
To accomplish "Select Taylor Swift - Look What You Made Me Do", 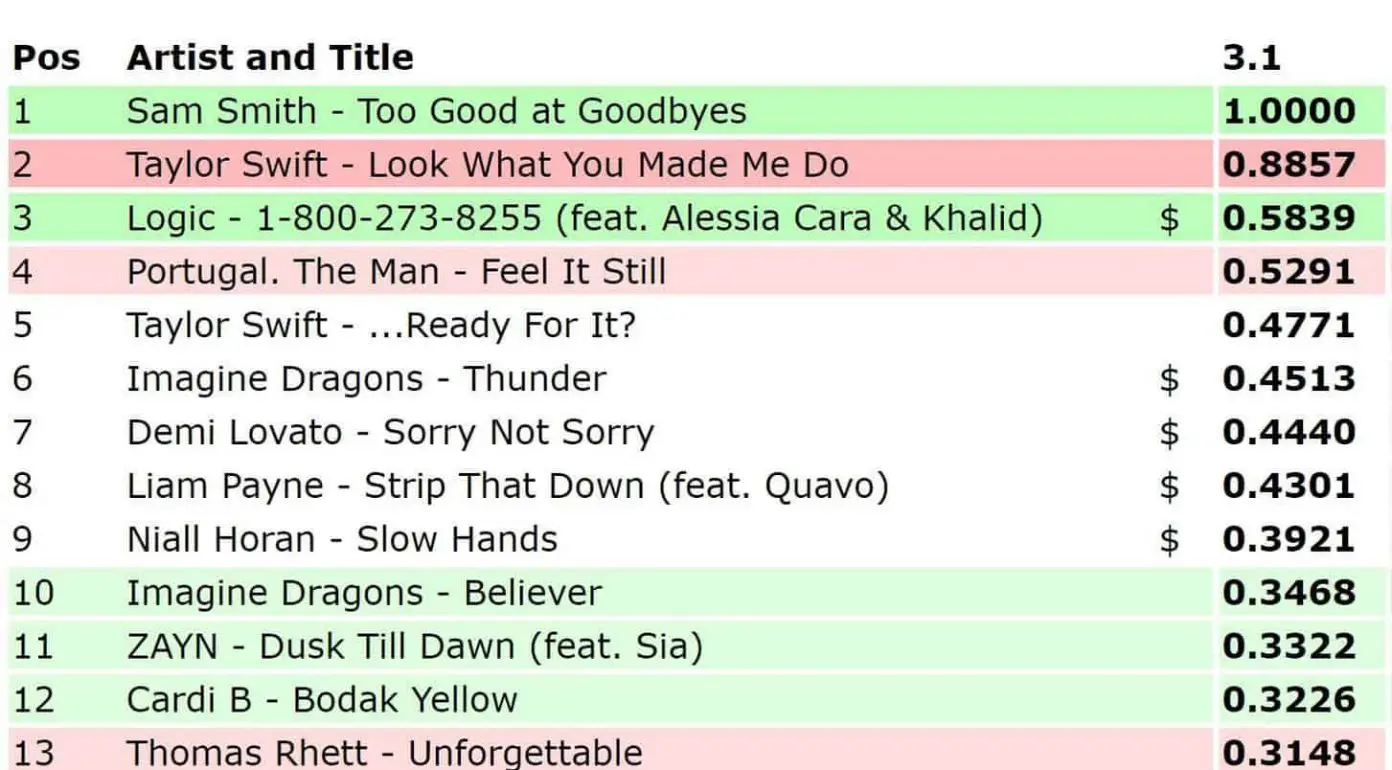I will 487,164.
